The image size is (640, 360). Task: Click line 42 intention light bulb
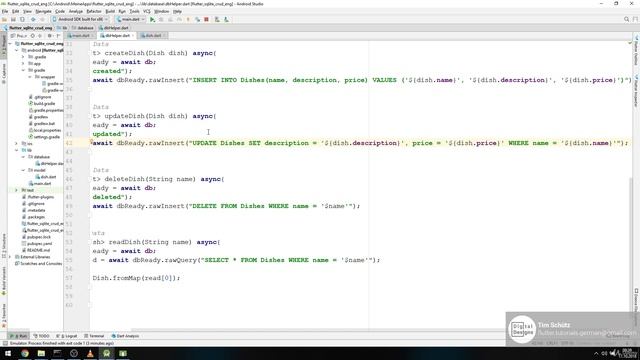91,141
